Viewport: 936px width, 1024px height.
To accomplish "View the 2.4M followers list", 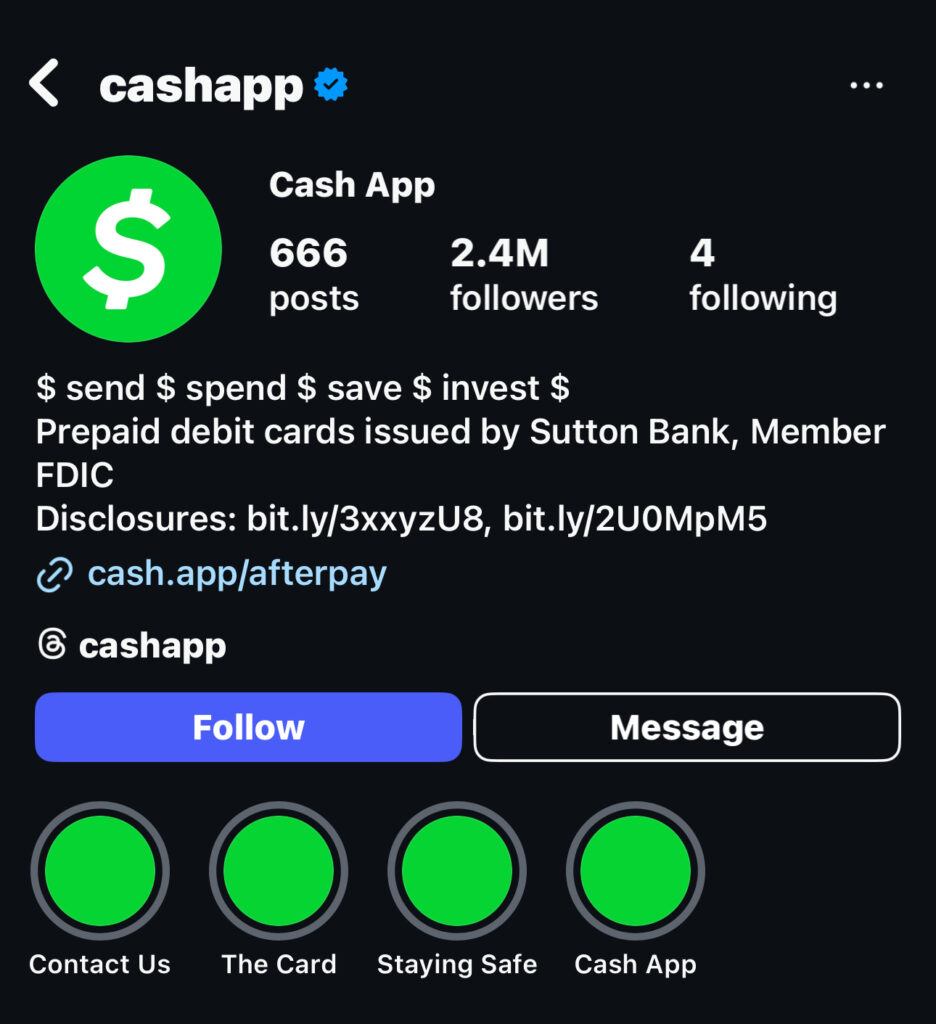I will (524, 274).
